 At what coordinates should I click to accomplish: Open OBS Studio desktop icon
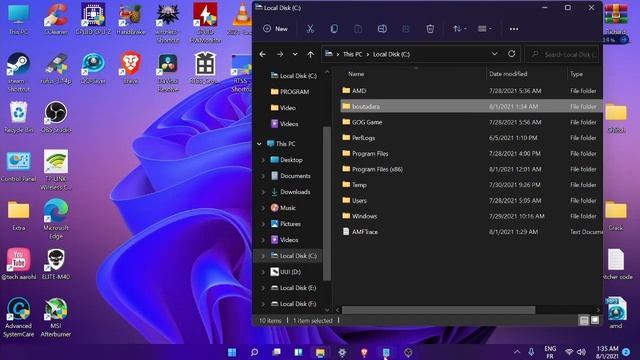[x=56, y=117]
